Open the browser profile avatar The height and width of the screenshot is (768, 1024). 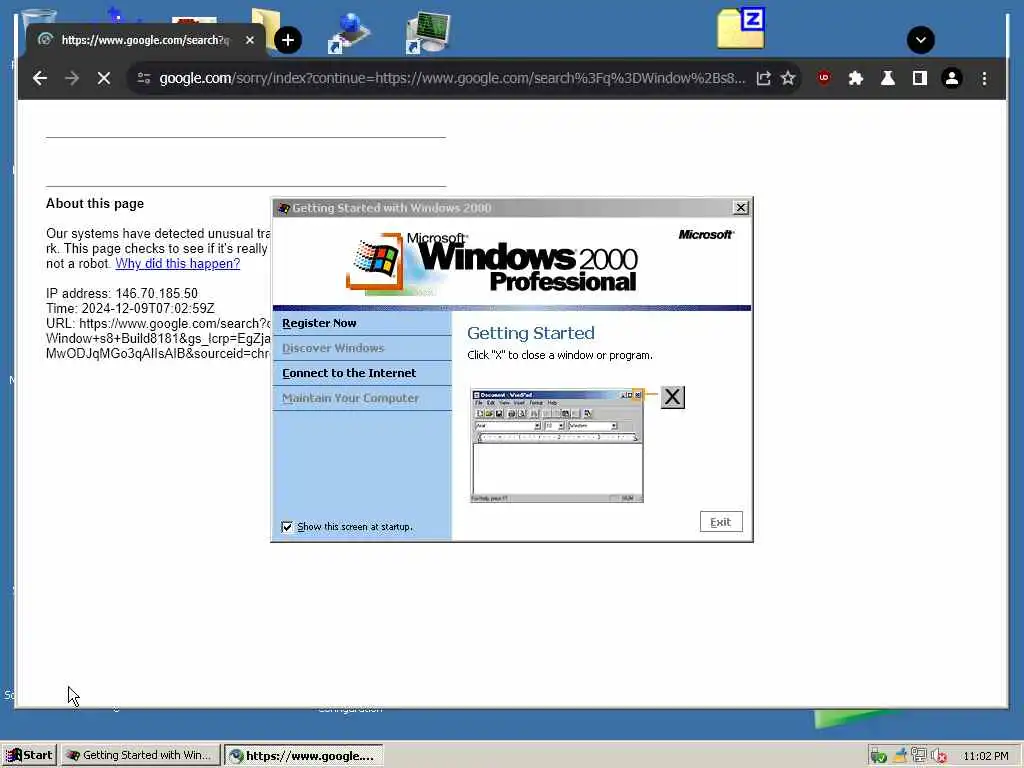952,78
